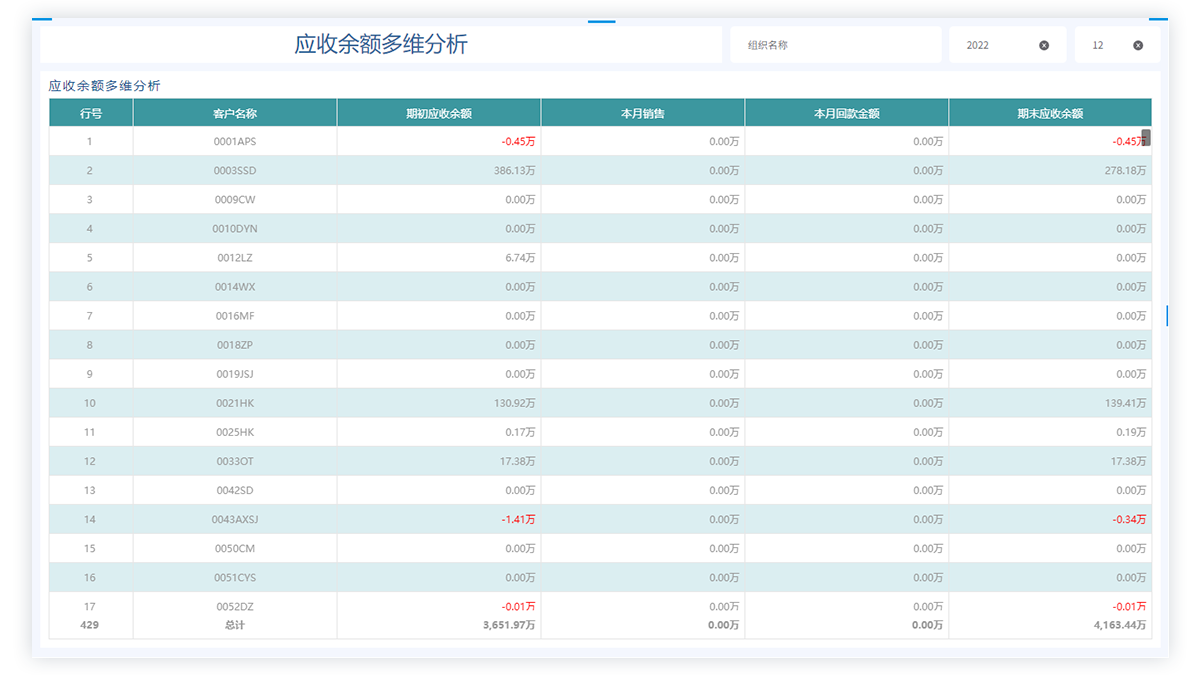
Task: Click the 386.13万 opening balance cell
Action: point(515,171)
